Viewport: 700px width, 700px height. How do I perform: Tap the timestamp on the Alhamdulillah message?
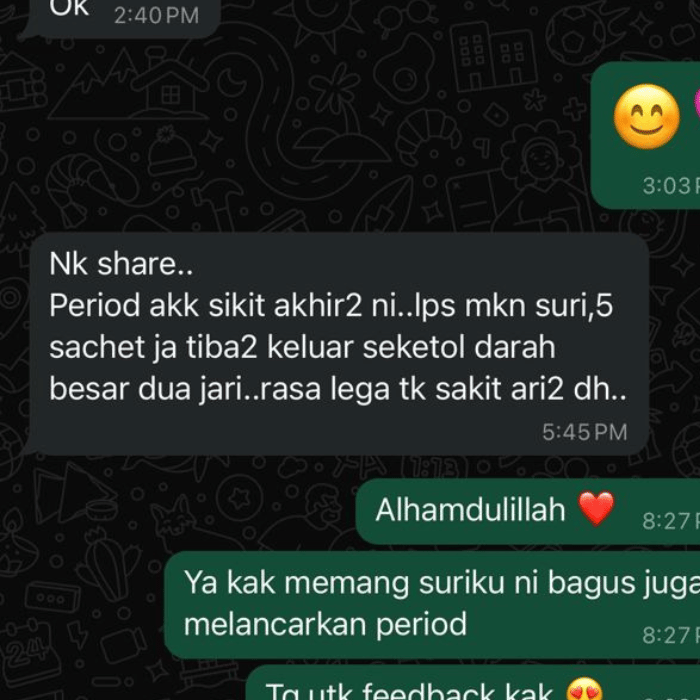point(671,521)
